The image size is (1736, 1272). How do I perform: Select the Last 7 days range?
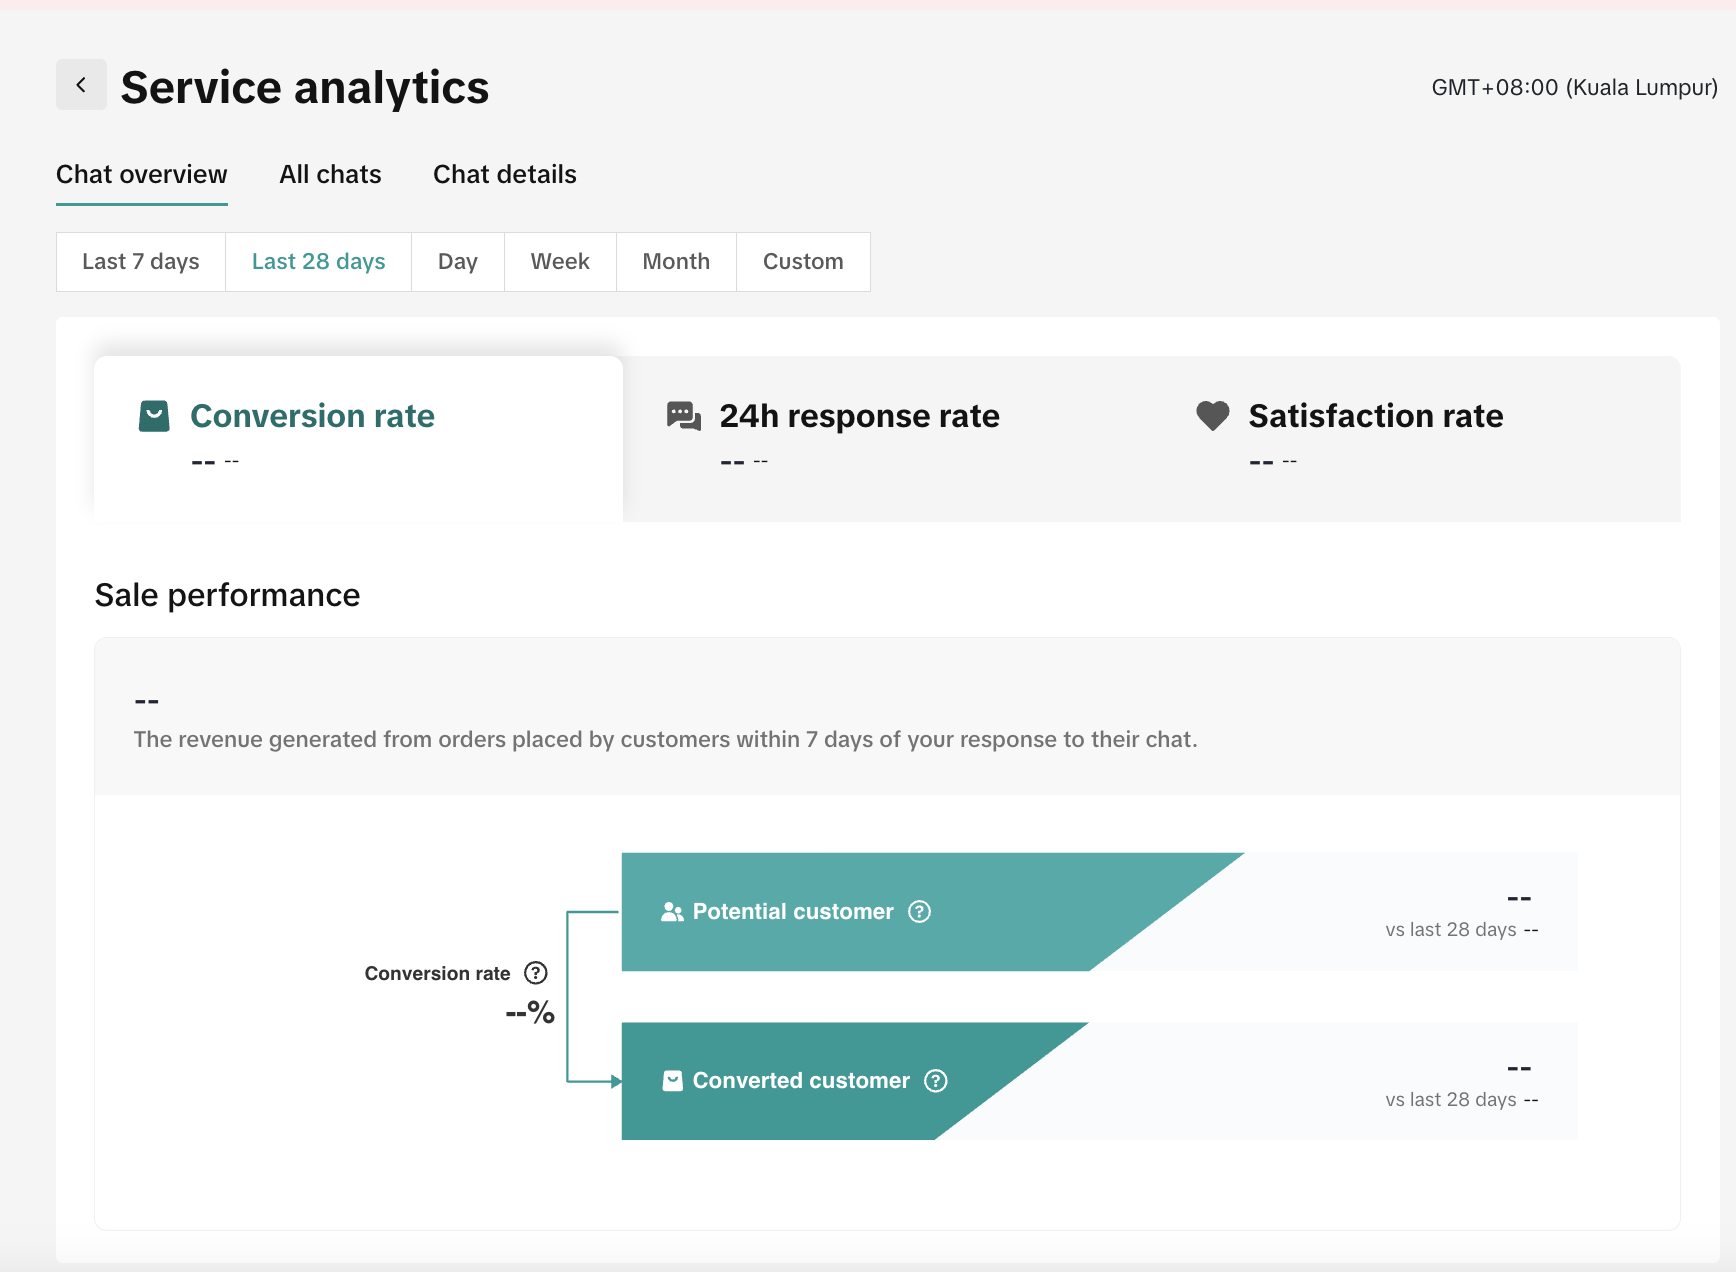[141, 262]
